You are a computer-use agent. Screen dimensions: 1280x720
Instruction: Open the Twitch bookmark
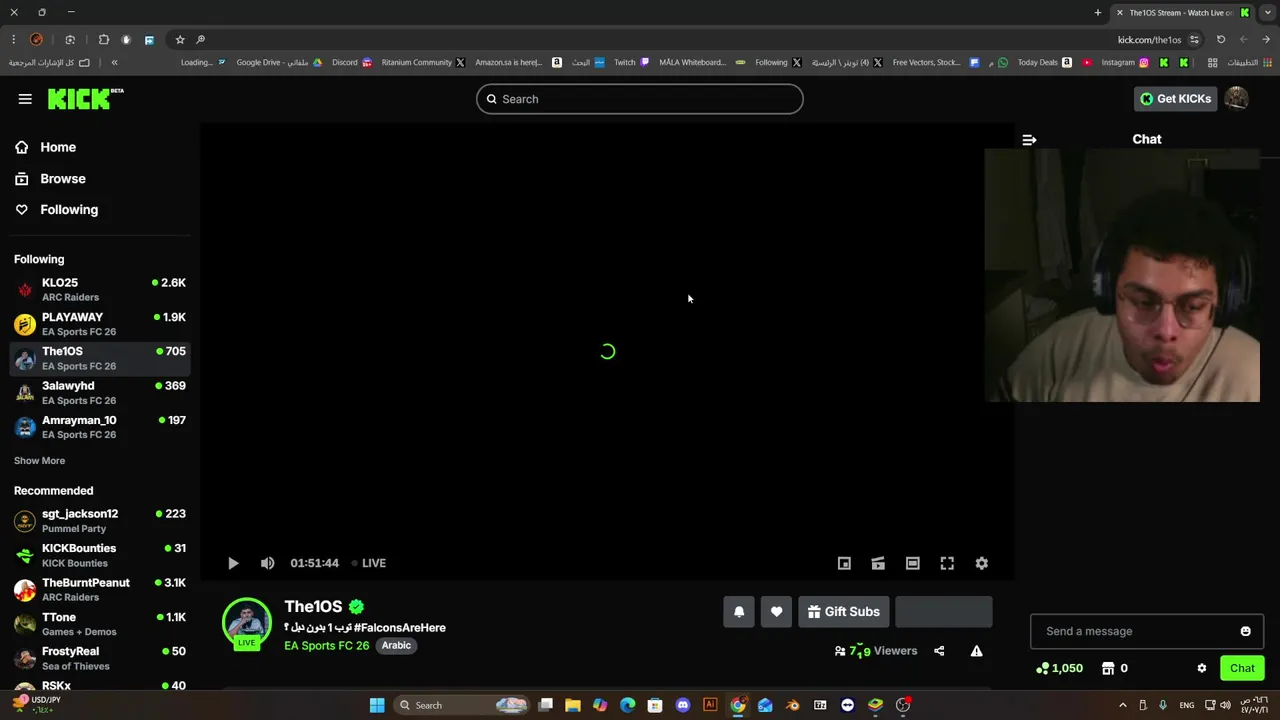pyautogui.click(x=631, y=62)
